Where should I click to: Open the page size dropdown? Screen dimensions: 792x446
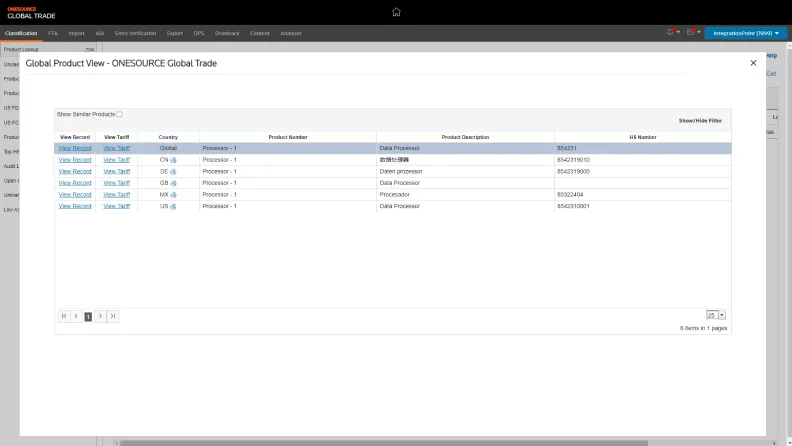click(x=722, y=315)
